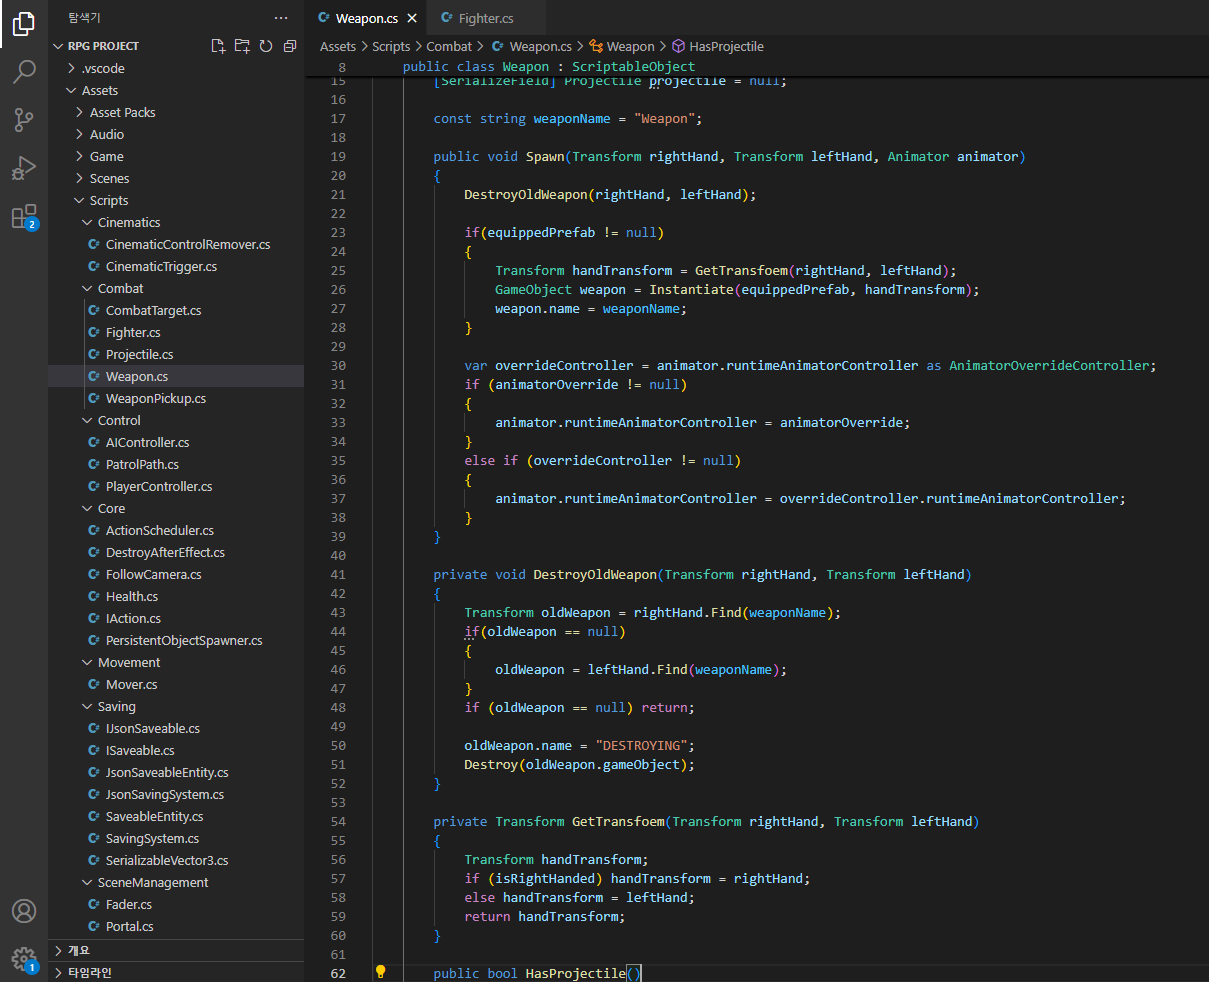The image size is (1209, 982).
Task: Open the Extensions view
Action: point(24,217)
